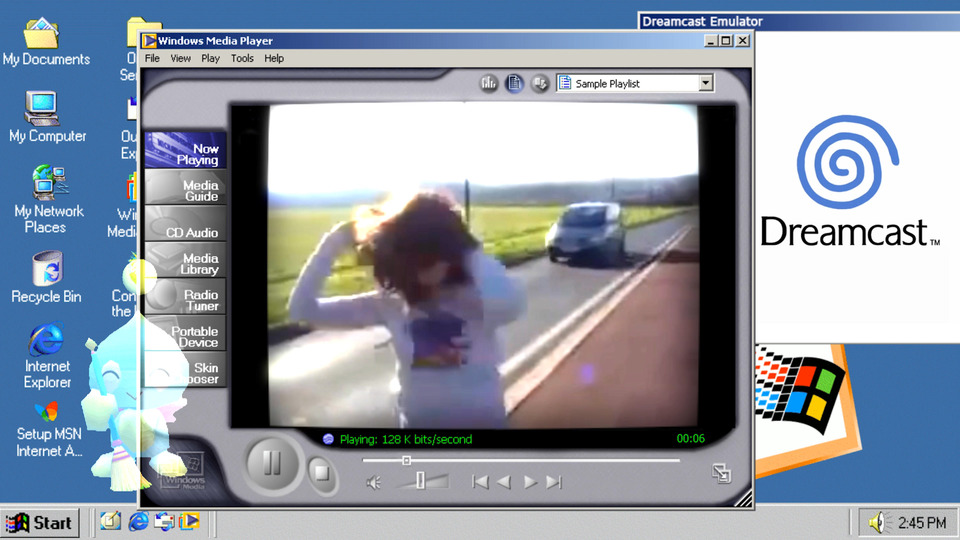The image size is (960, 540).
Task: Close the Windows Media Player window
Action: coord(743,41)
